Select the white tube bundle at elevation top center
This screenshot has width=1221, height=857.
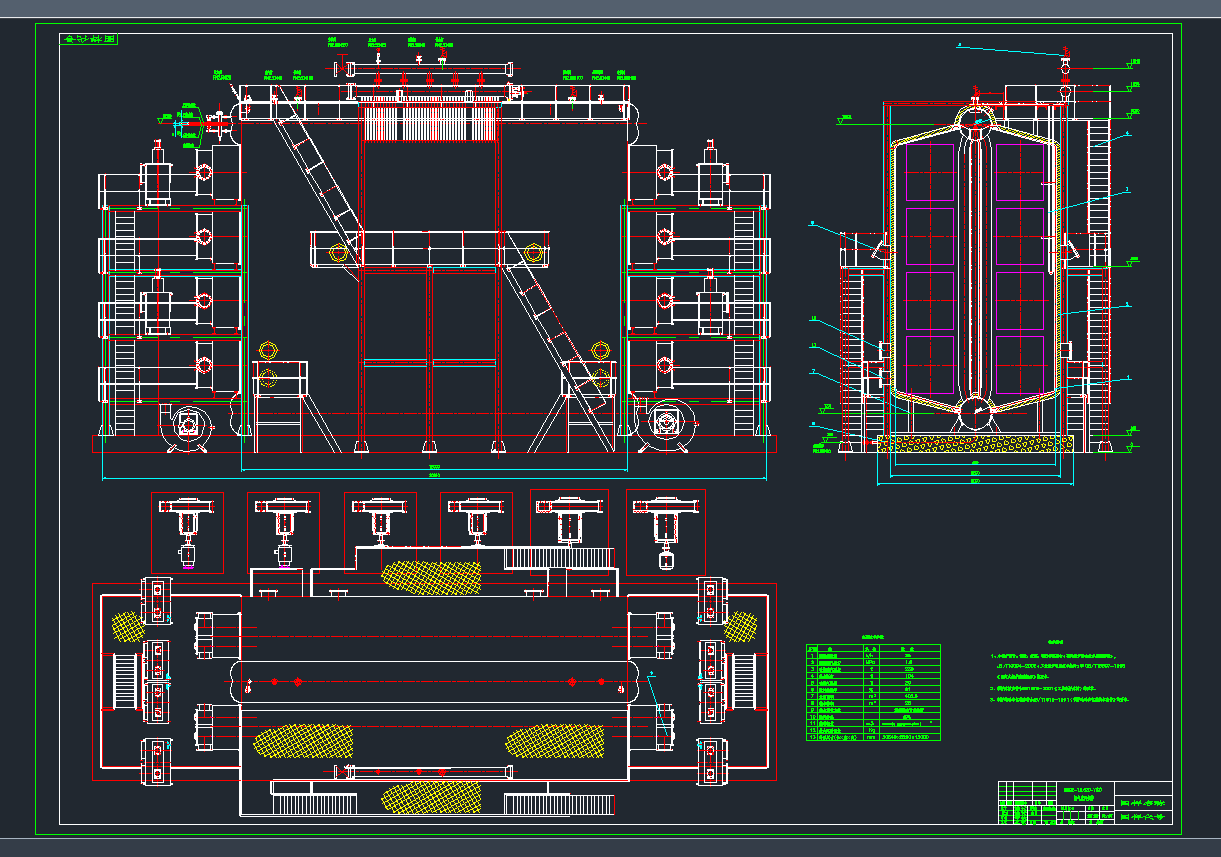point(429,123)
